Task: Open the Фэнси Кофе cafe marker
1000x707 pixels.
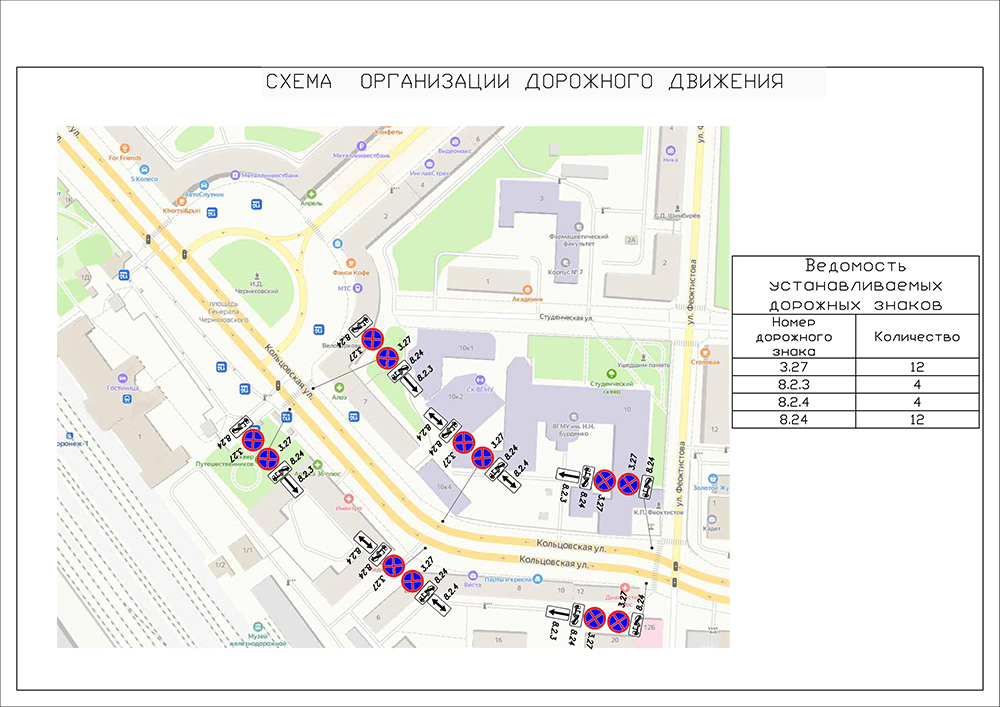Action: tap(352, 263)
